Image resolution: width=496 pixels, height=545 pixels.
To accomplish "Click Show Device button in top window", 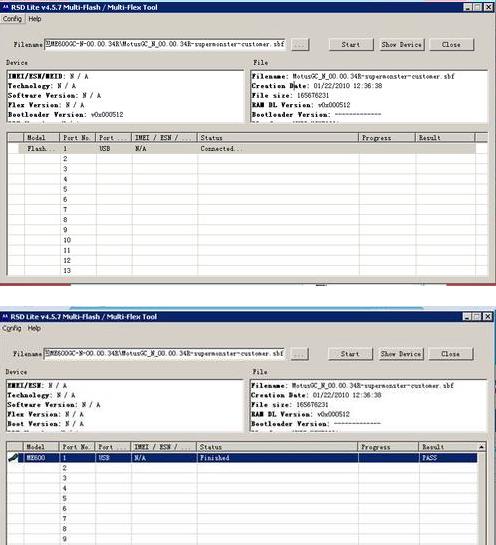I will 401,44.
